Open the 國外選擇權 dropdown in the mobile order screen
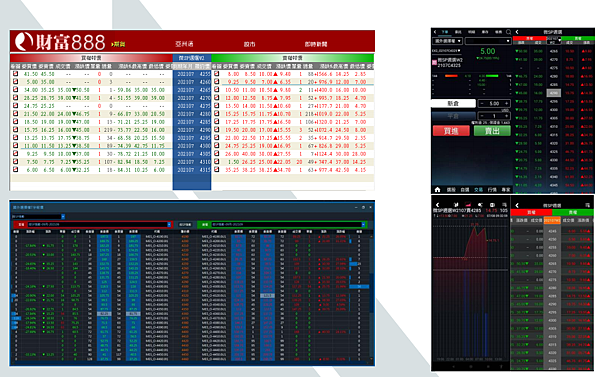 pos(447,41)
